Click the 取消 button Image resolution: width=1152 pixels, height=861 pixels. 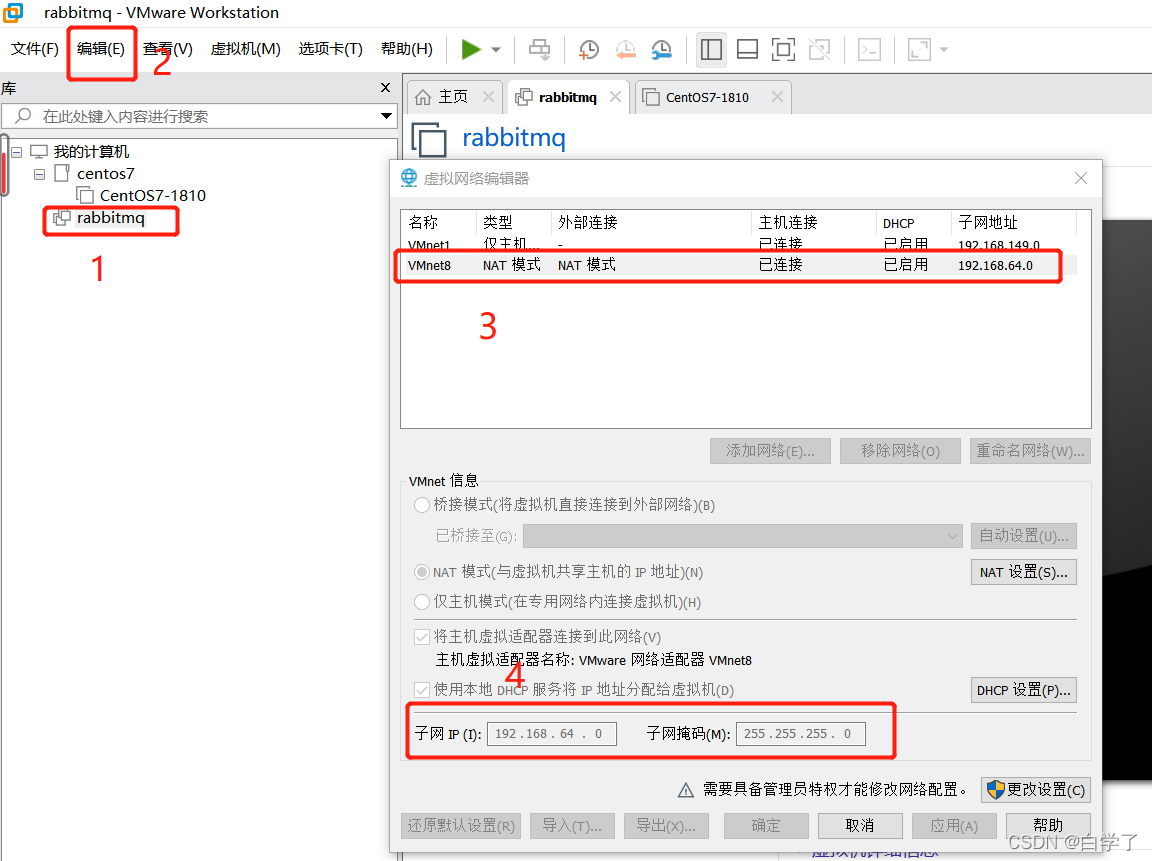coord(860,826)
